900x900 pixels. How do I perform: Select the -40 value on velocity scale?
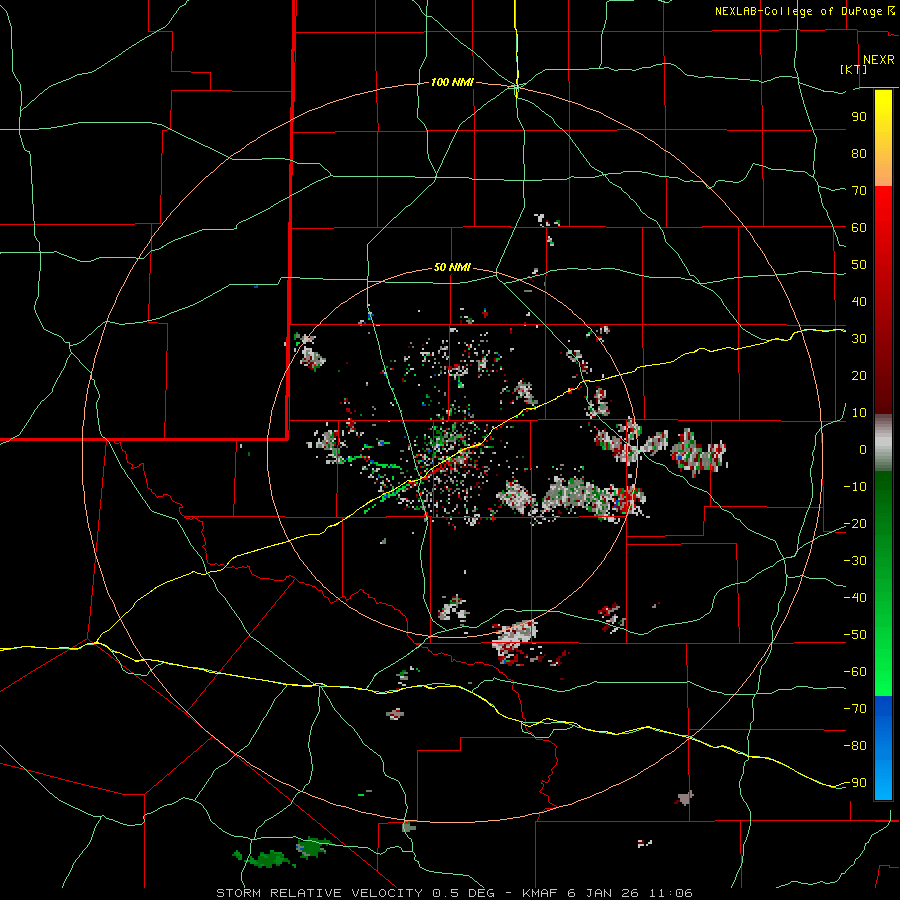click(855, 598)
